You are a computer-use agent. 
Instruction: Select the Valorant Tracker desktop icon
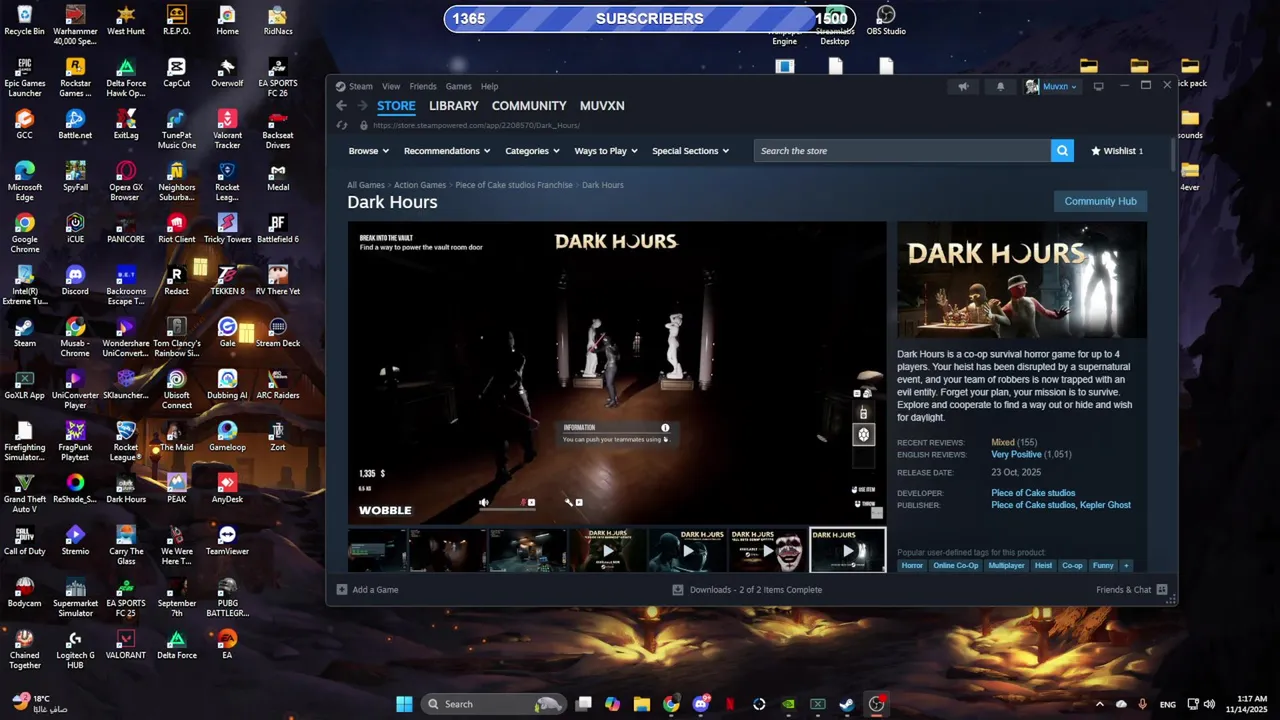[x=227, y=129]
